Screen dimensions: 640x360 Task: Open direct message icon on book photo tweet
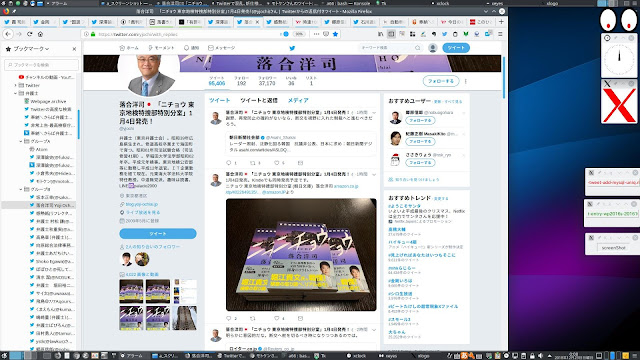[300, 318]
